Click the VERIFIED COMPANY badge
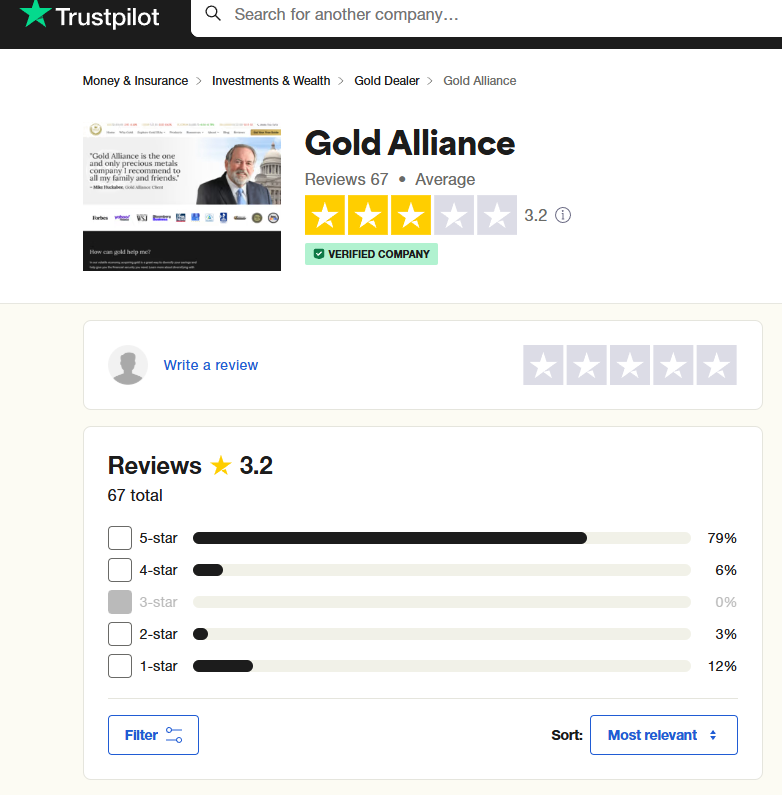 click(371, 254)
